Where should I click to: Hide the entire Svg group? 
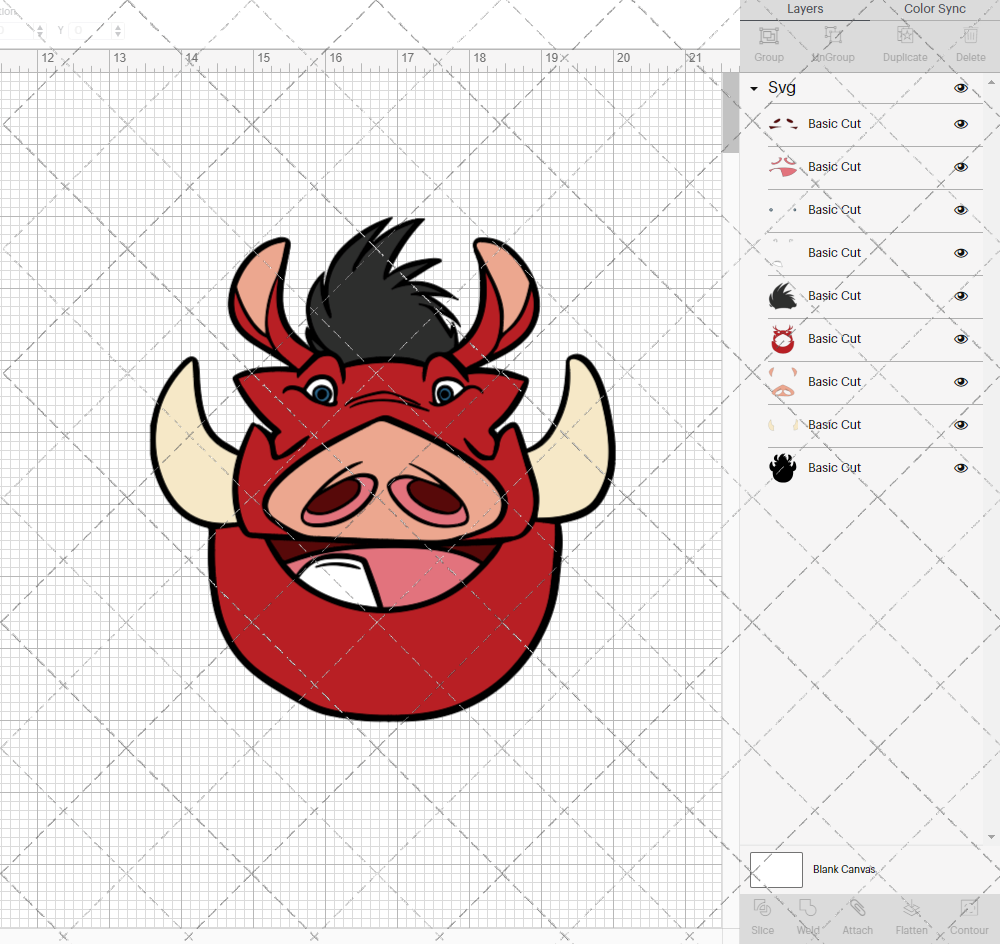pos(960,88)
